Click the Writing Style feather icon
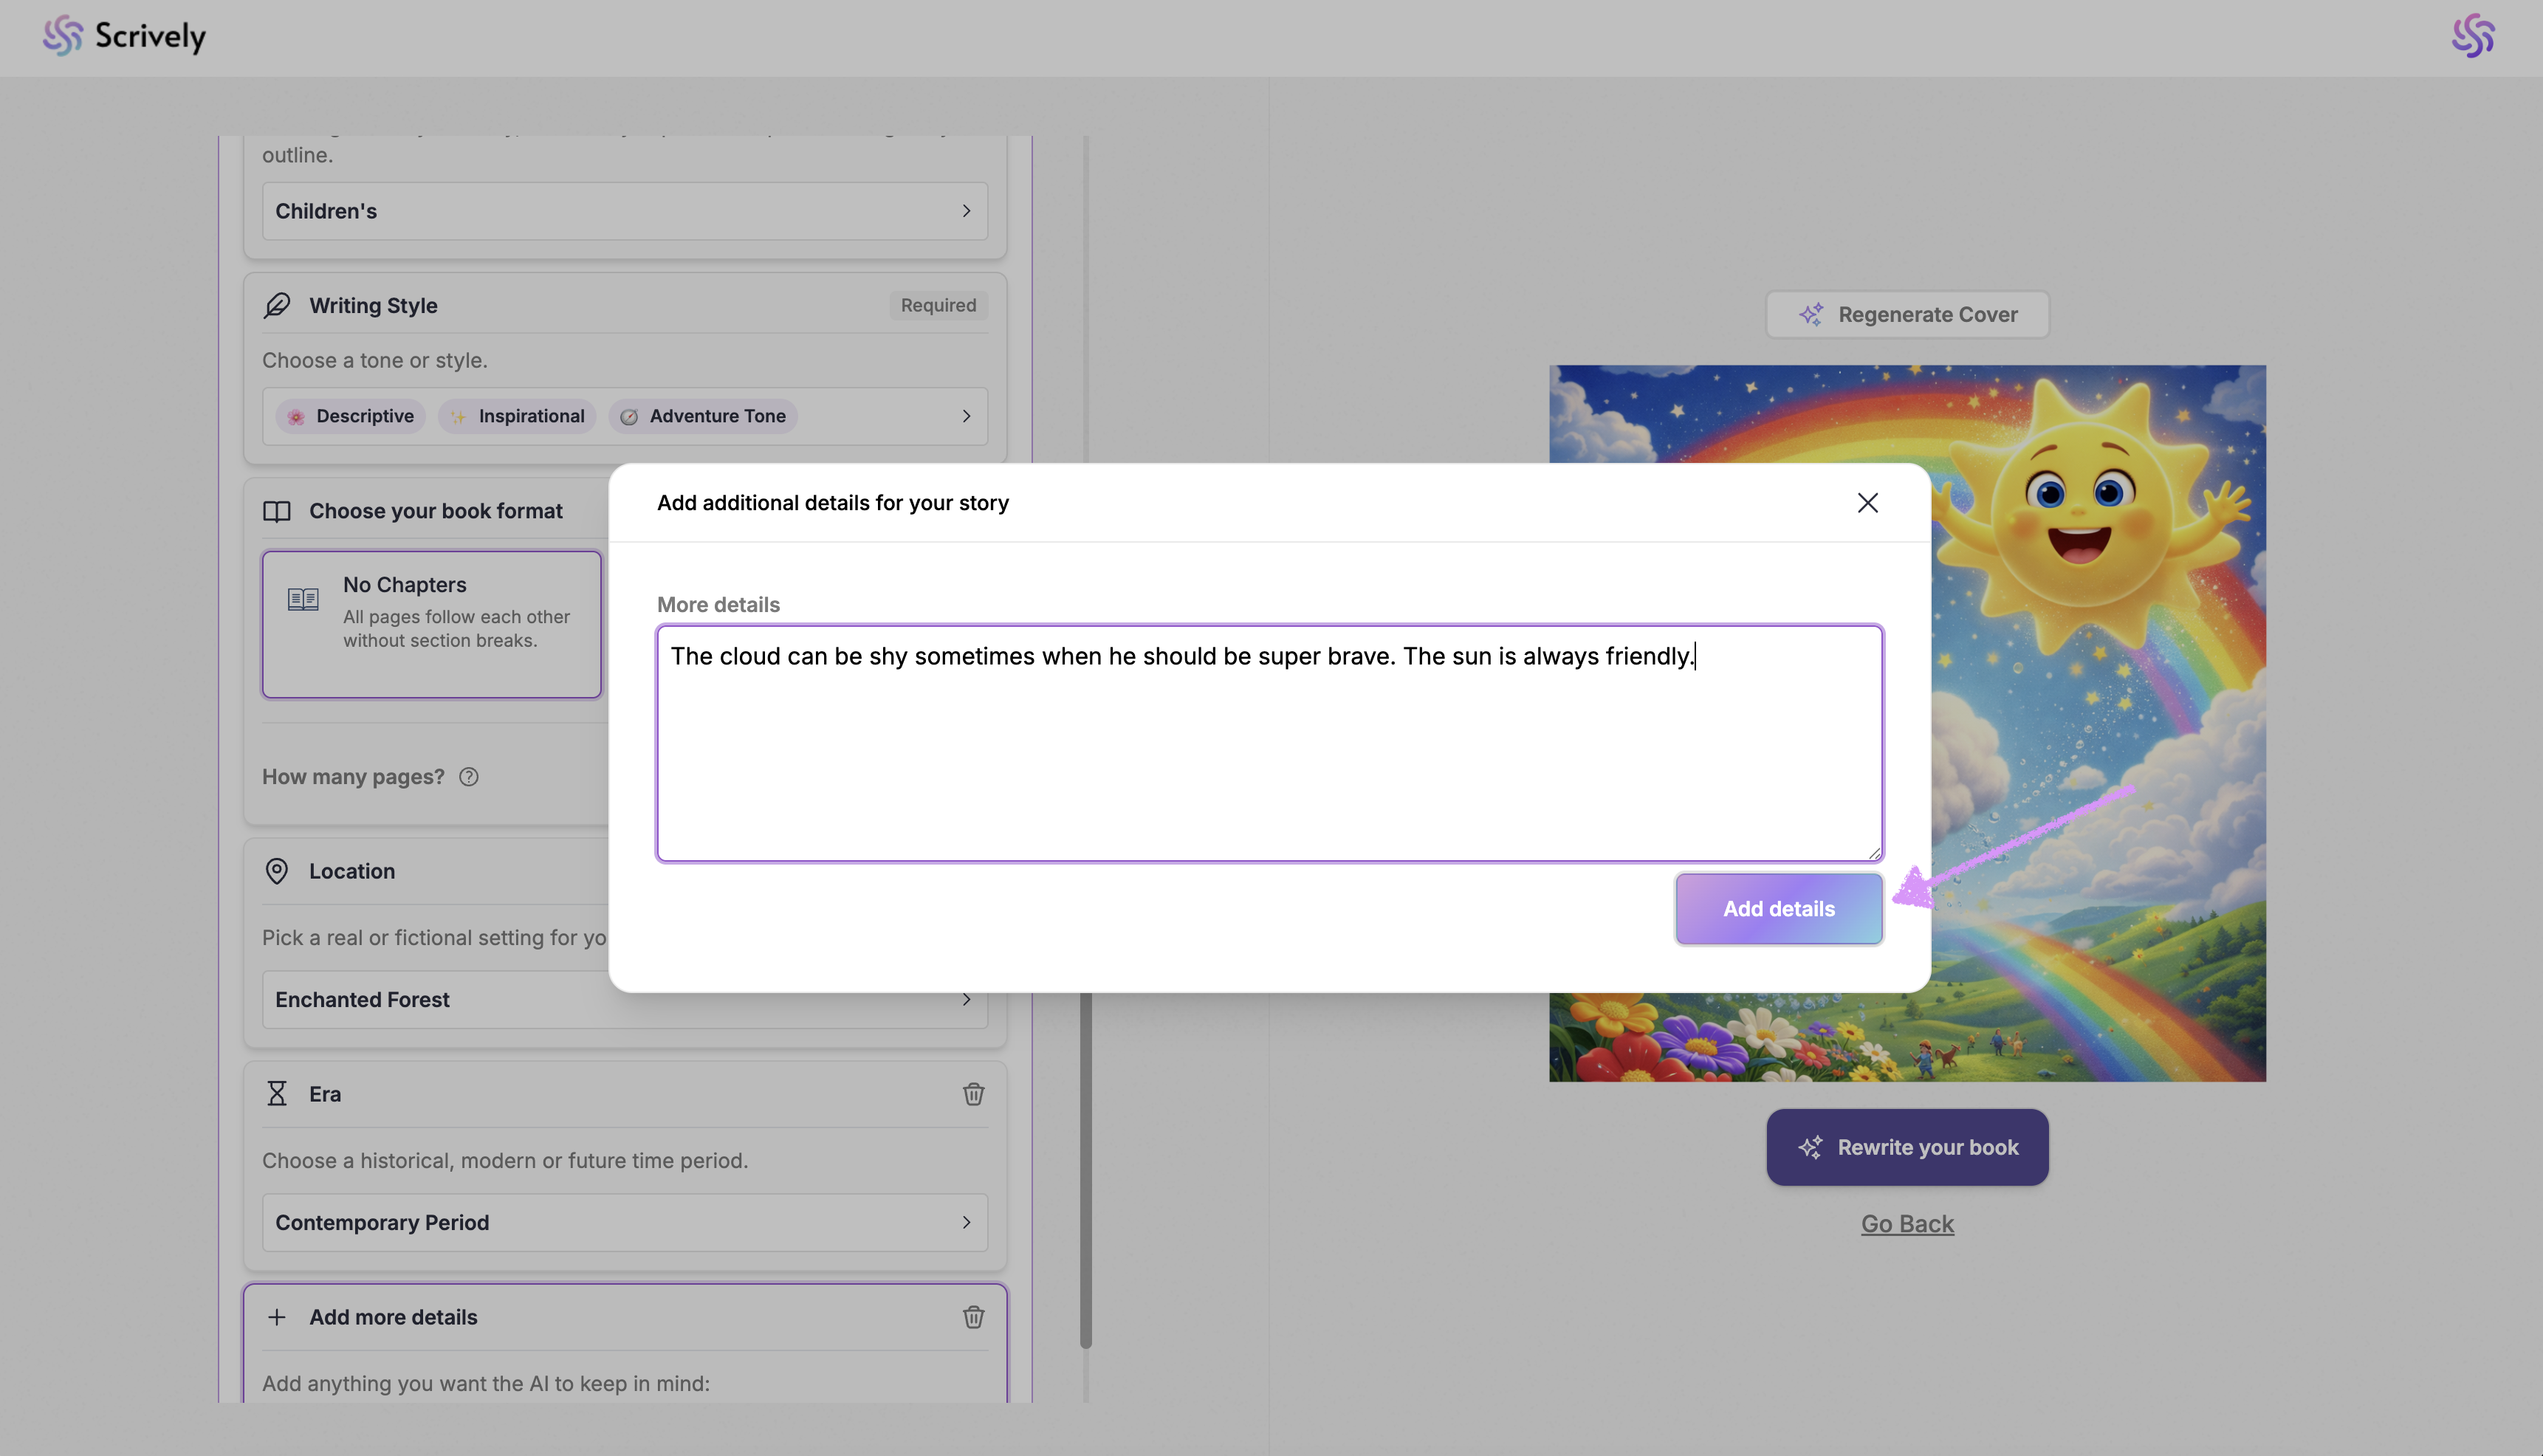The image size is (2543, 1456). (x=277, y=305)
